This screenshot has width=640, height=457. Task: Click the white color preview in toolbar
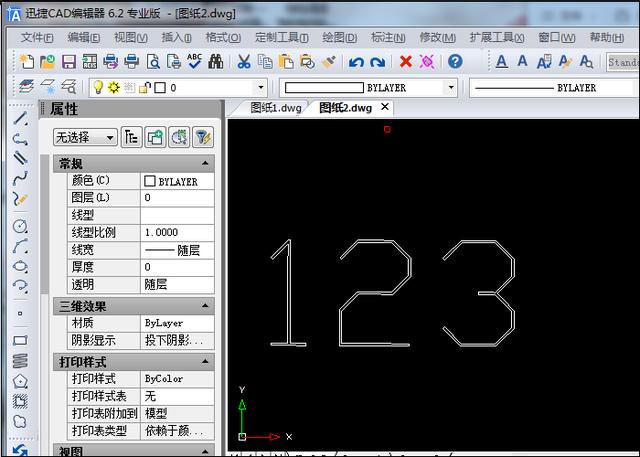click(324, 88)
